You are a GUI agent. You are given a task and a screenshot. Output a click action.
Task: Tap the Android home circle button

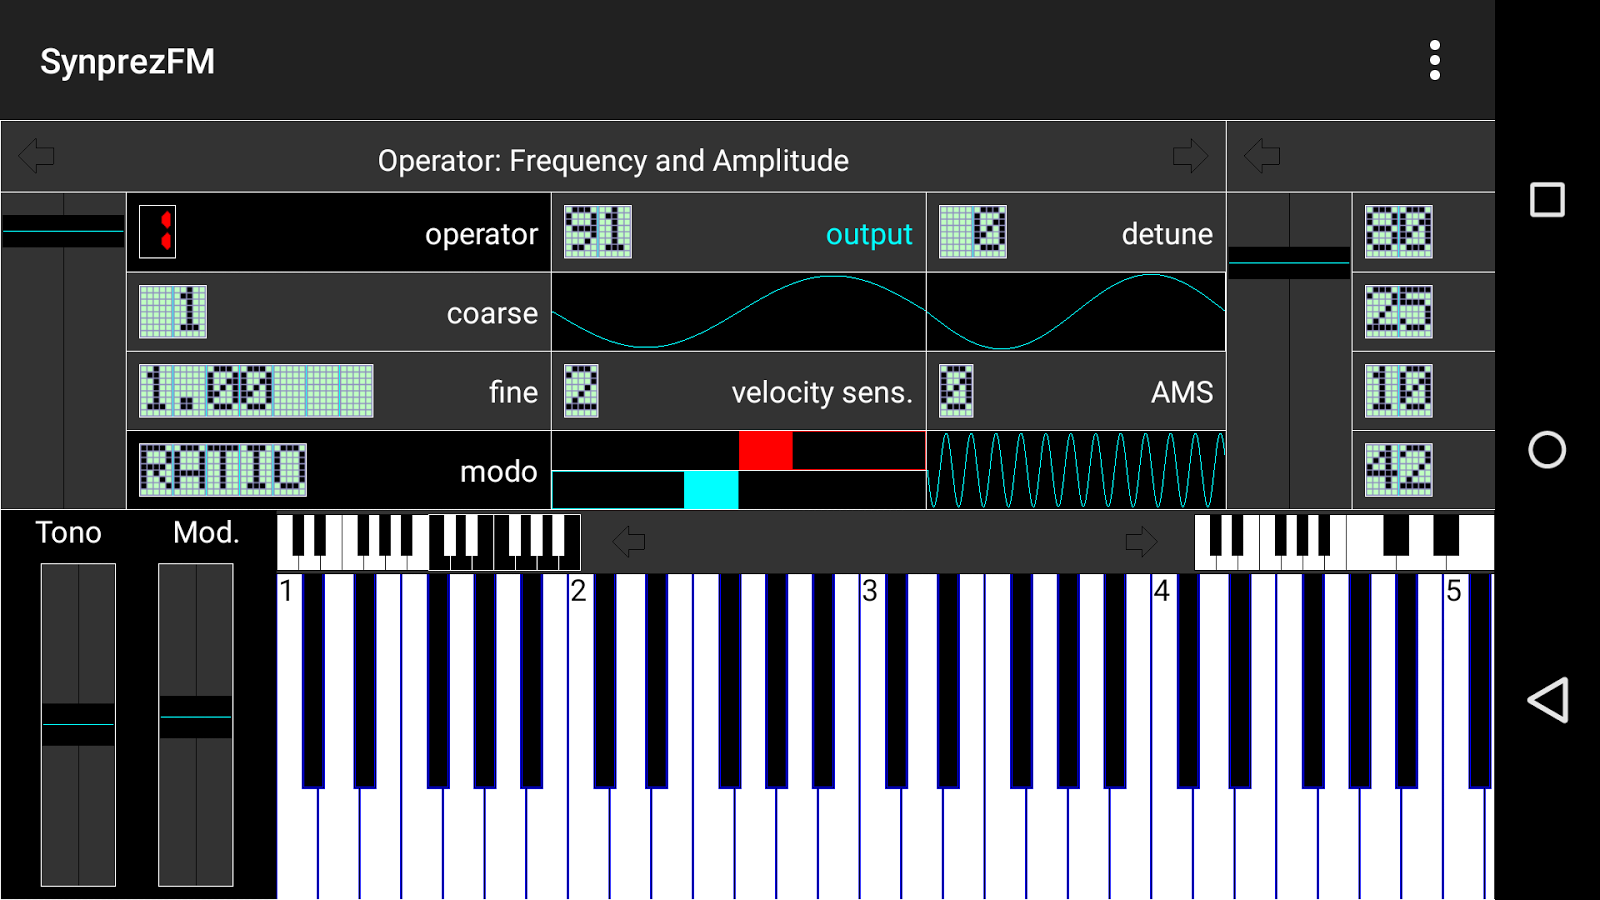point(1547,450)
